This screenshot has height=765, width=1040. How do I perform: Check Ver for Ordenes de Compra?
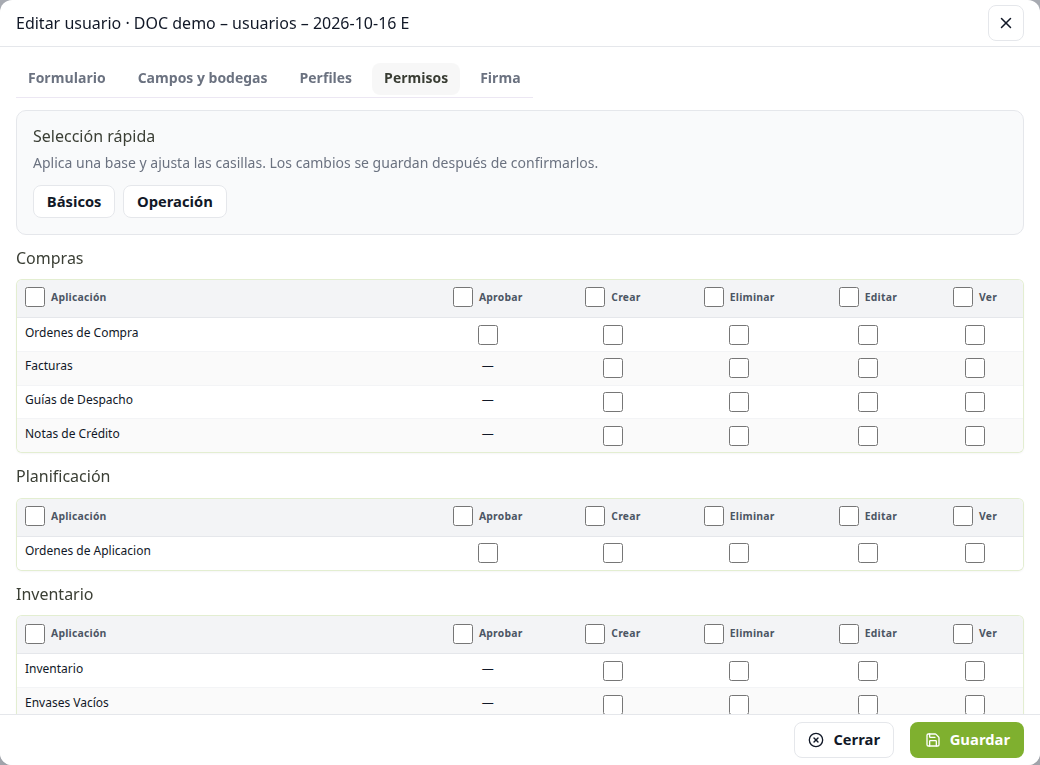click(x=975, y=335)
